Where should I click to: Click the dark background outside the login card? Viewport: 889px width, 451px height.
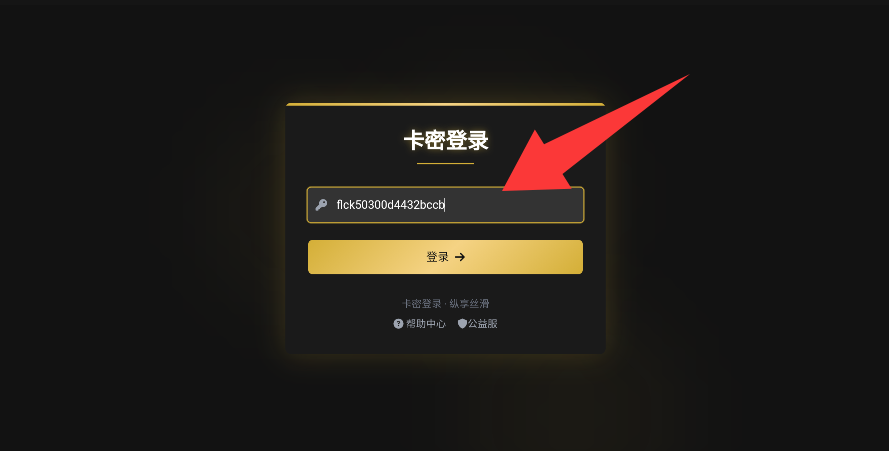click(x=142, y=227)
